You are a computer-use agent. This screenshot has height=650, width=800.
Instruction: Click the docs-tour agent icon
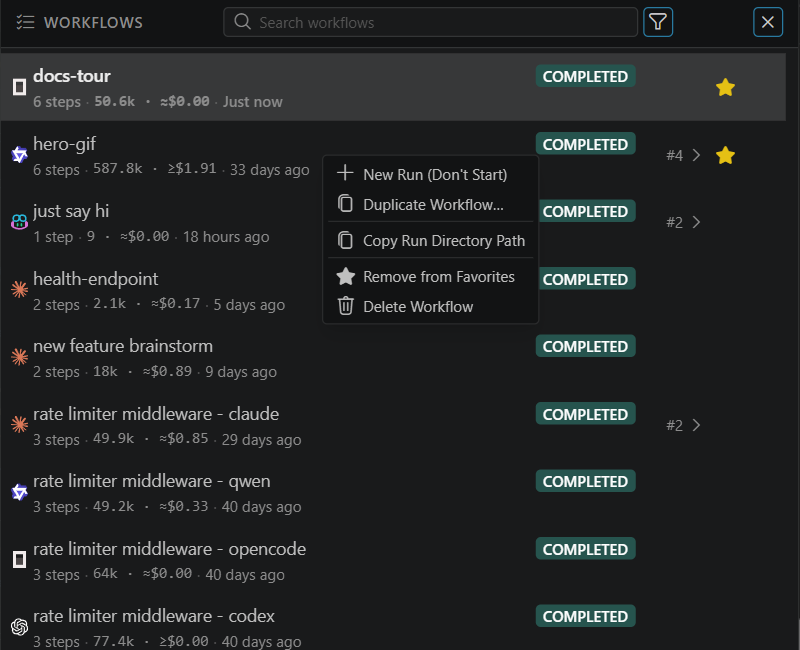19,87
